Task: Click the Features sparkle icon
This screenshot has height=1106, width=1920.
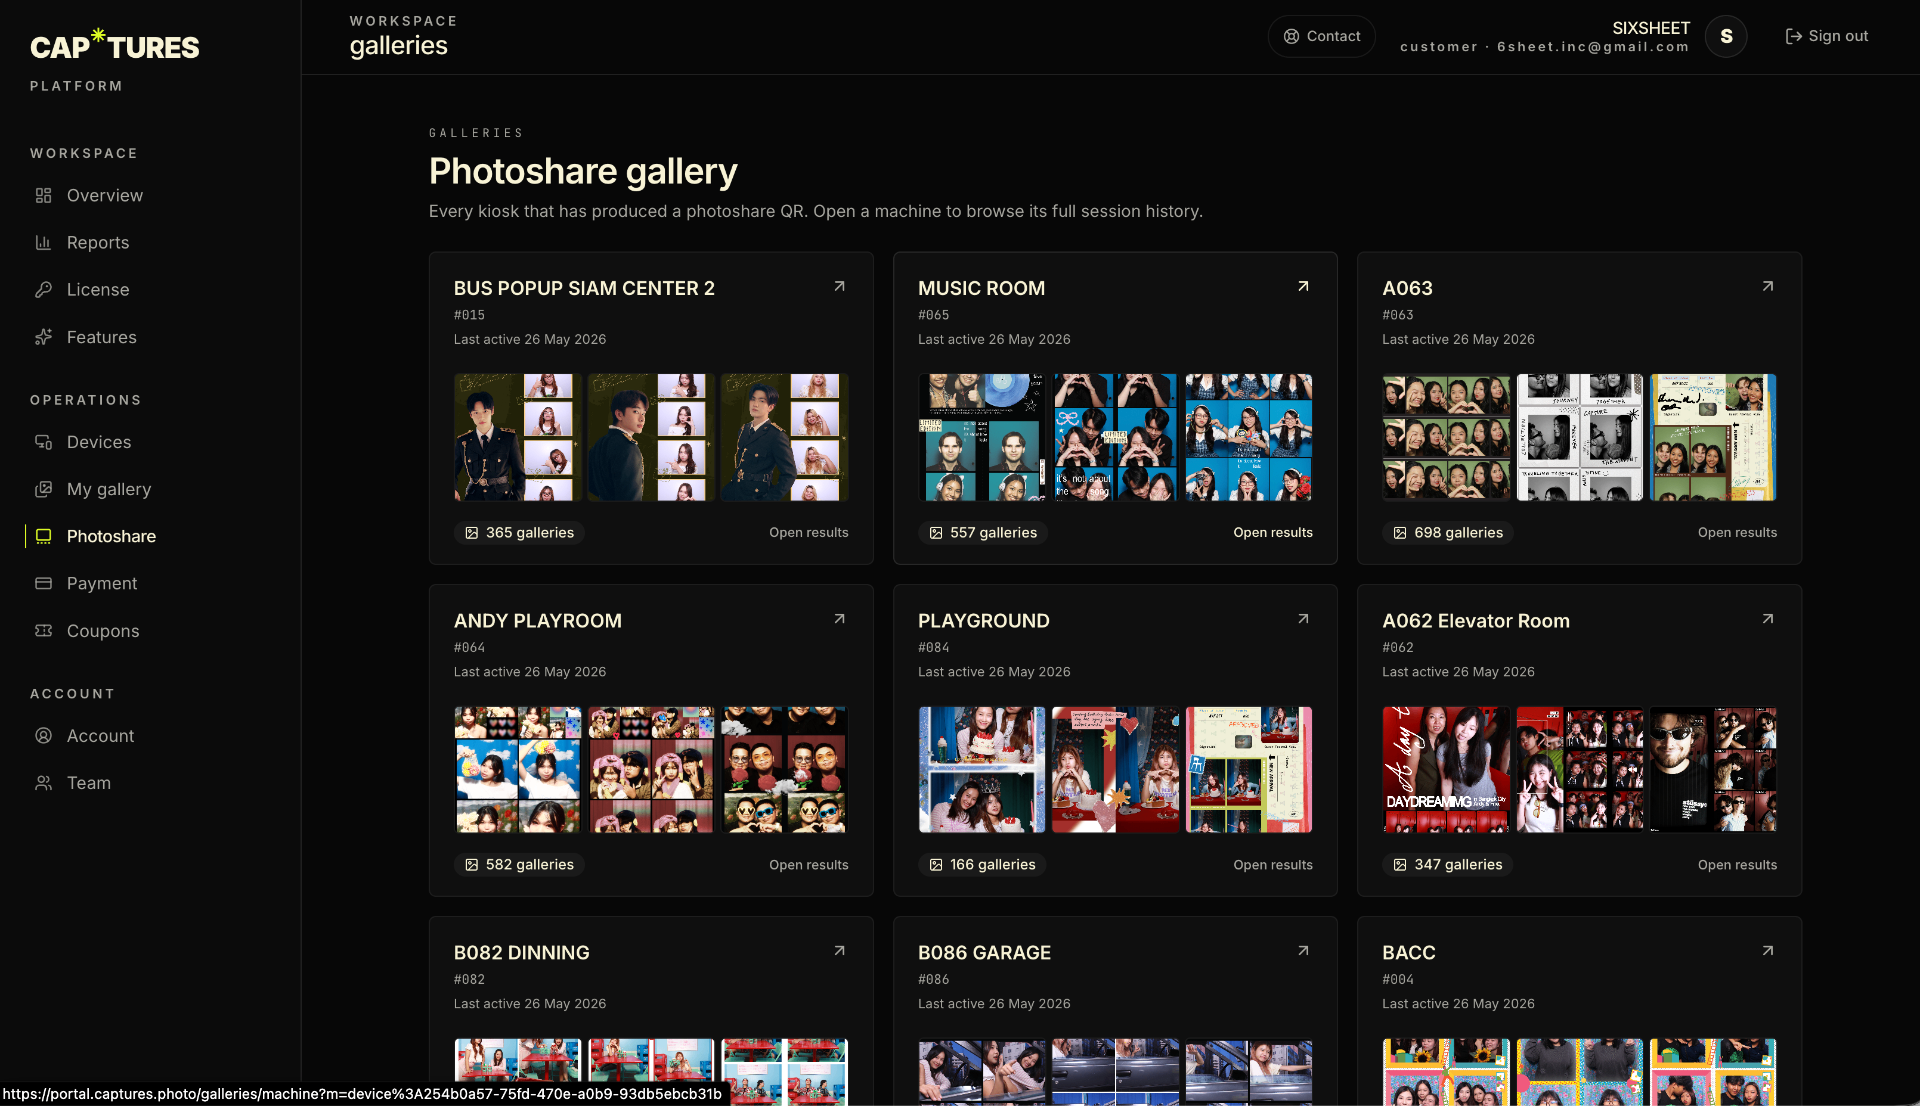Action: (x=43, y=337)
